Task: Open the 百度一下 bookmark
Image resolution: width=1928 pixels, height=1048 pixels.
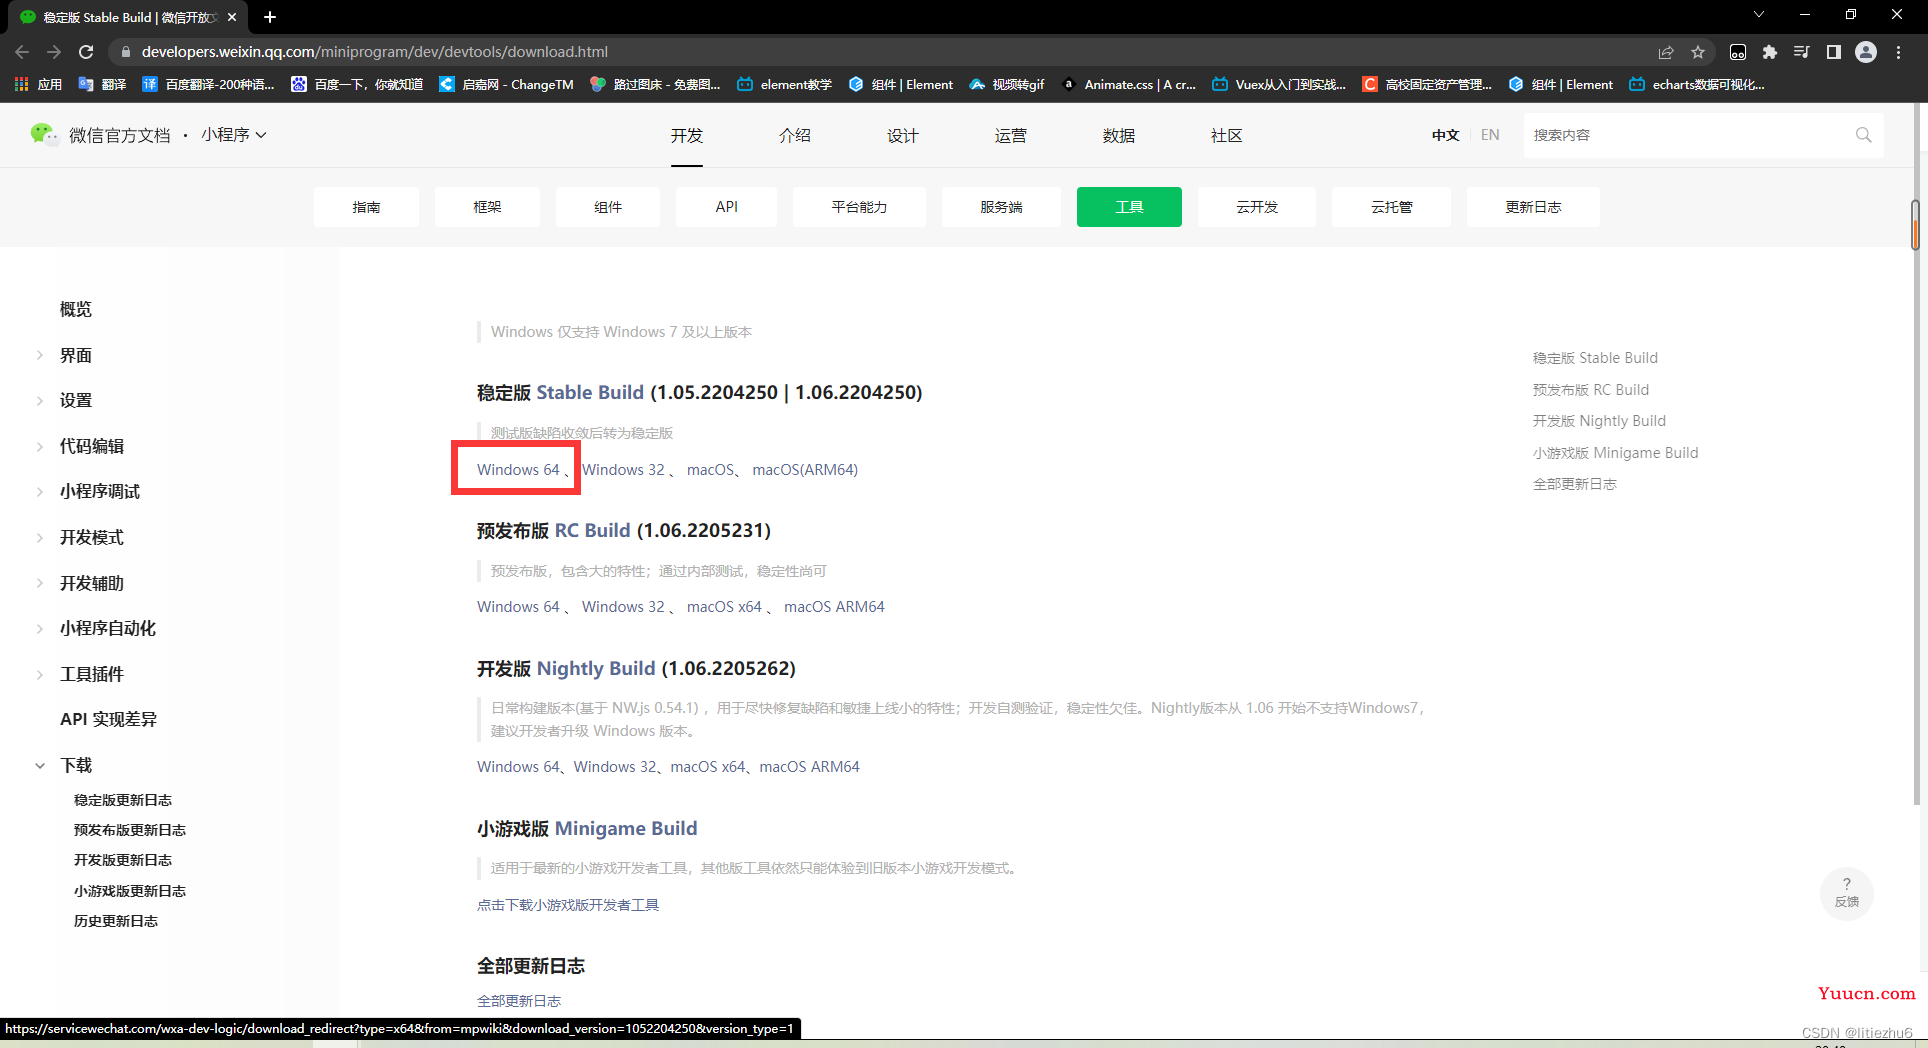Action: (x=357, y=84)
